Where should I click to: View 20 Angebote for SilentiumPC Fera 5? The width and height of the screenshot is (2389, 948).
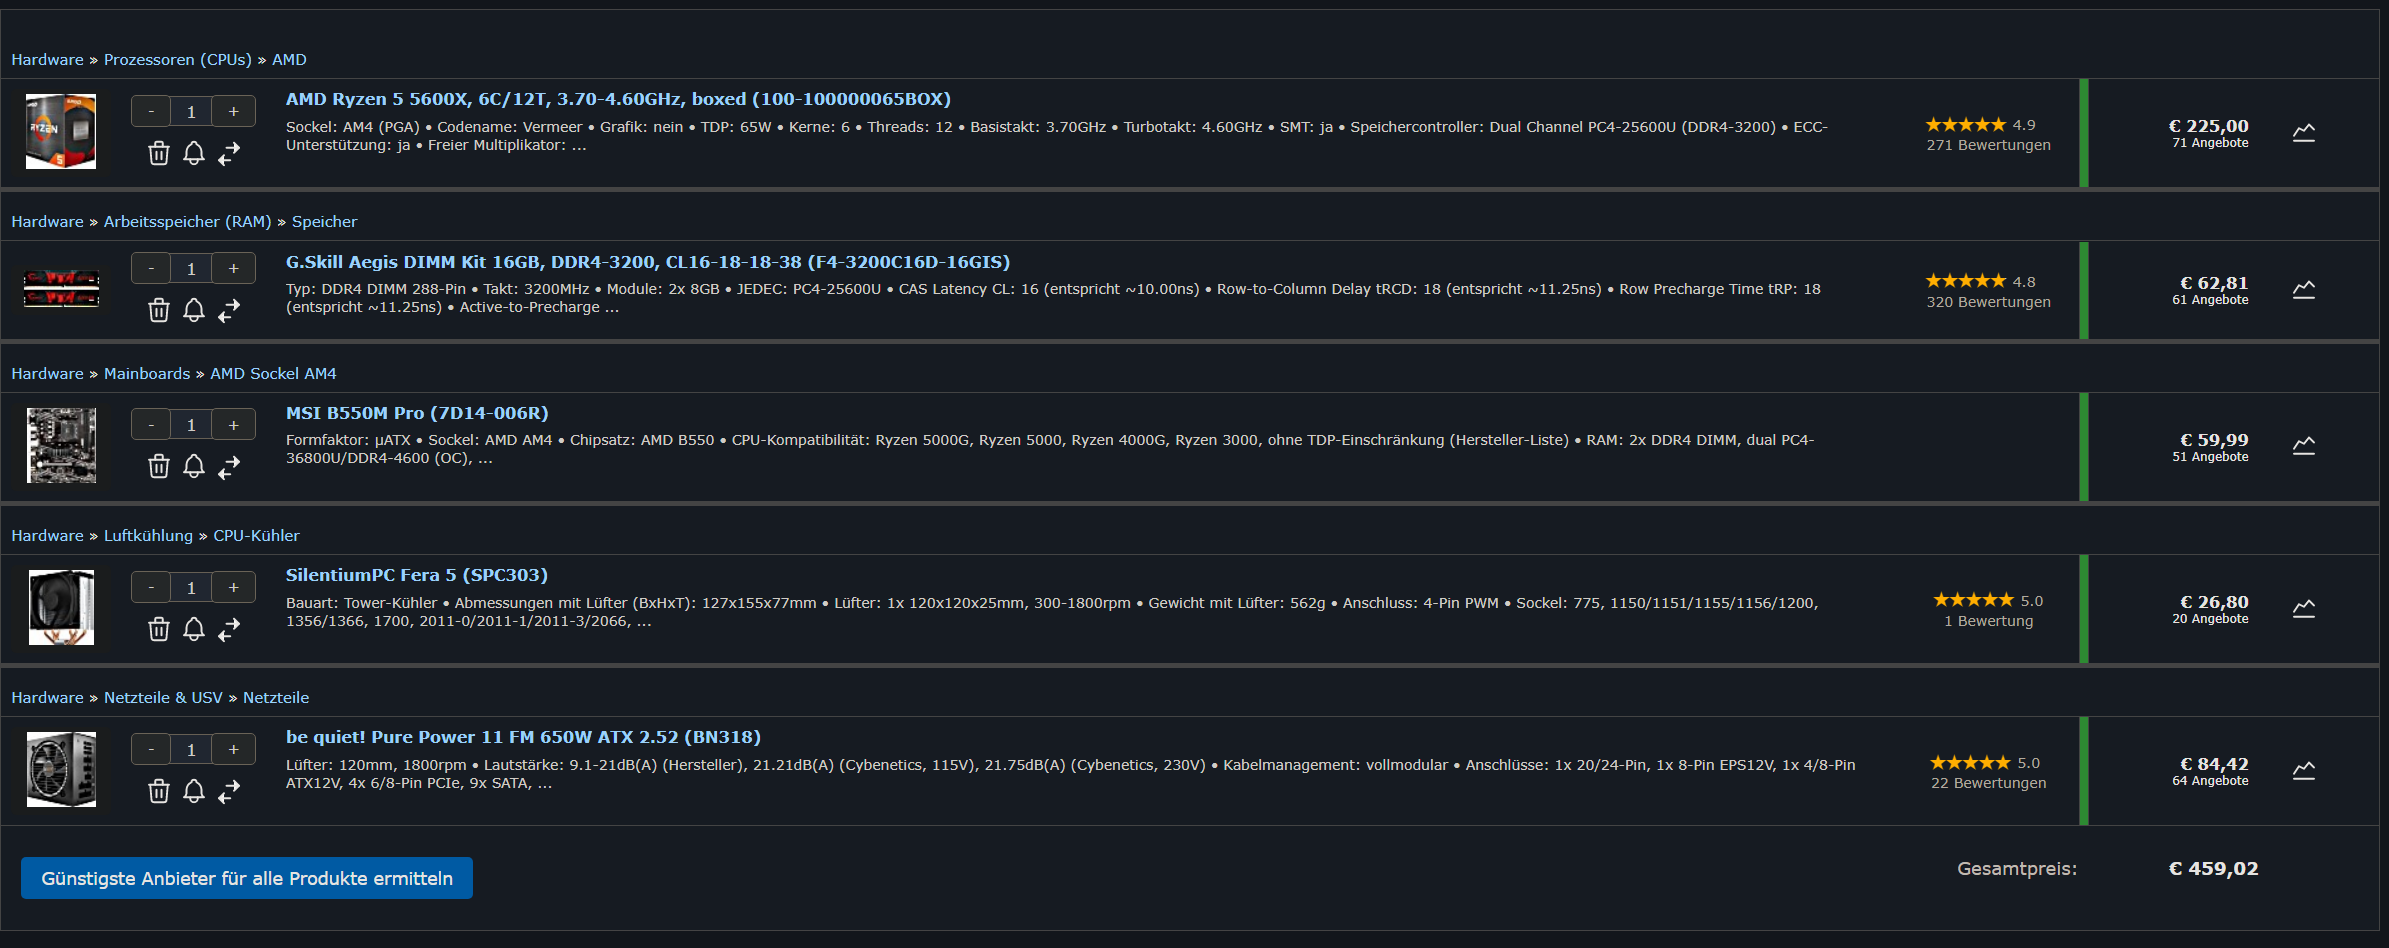[x=2210, y=619]
